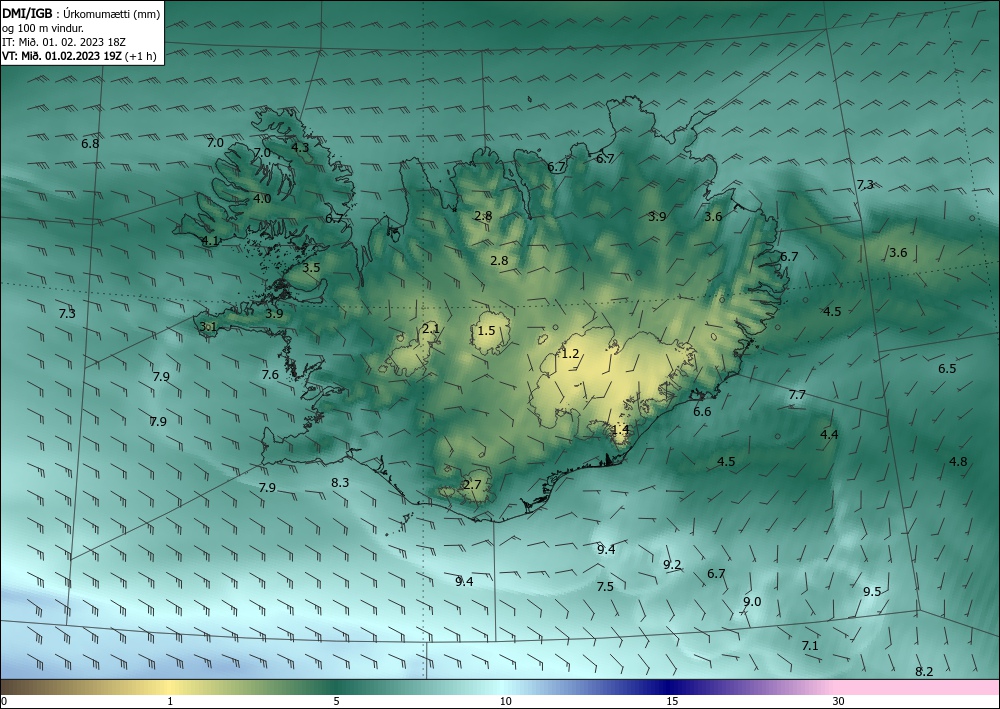Click the map value '9.0'
The width and height of the screenshot is (1000, 709).
tap(752, 601)
